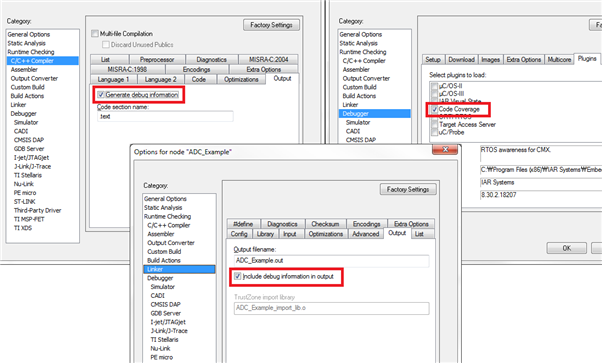602x363 pixels.
Task: Select GDB Server in linker dialog list
Action: tap(165, 313)
